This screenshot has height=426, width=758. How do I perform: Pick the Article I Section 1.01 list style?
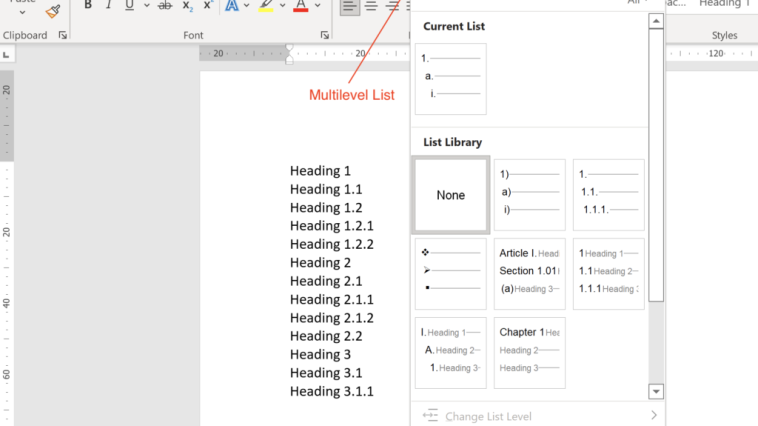tap(529, 274)
